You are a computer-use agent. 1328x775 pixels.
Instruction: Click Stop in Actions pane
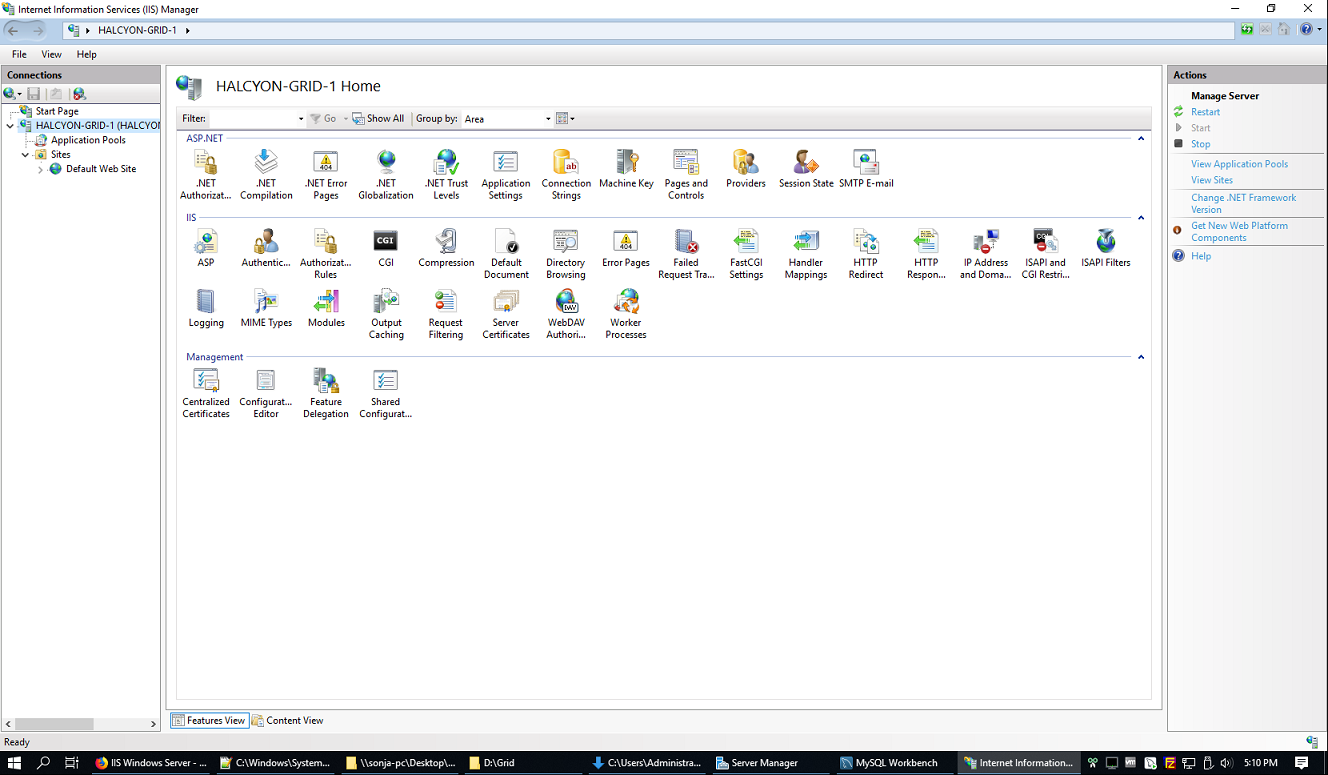tap(1200, 144)
